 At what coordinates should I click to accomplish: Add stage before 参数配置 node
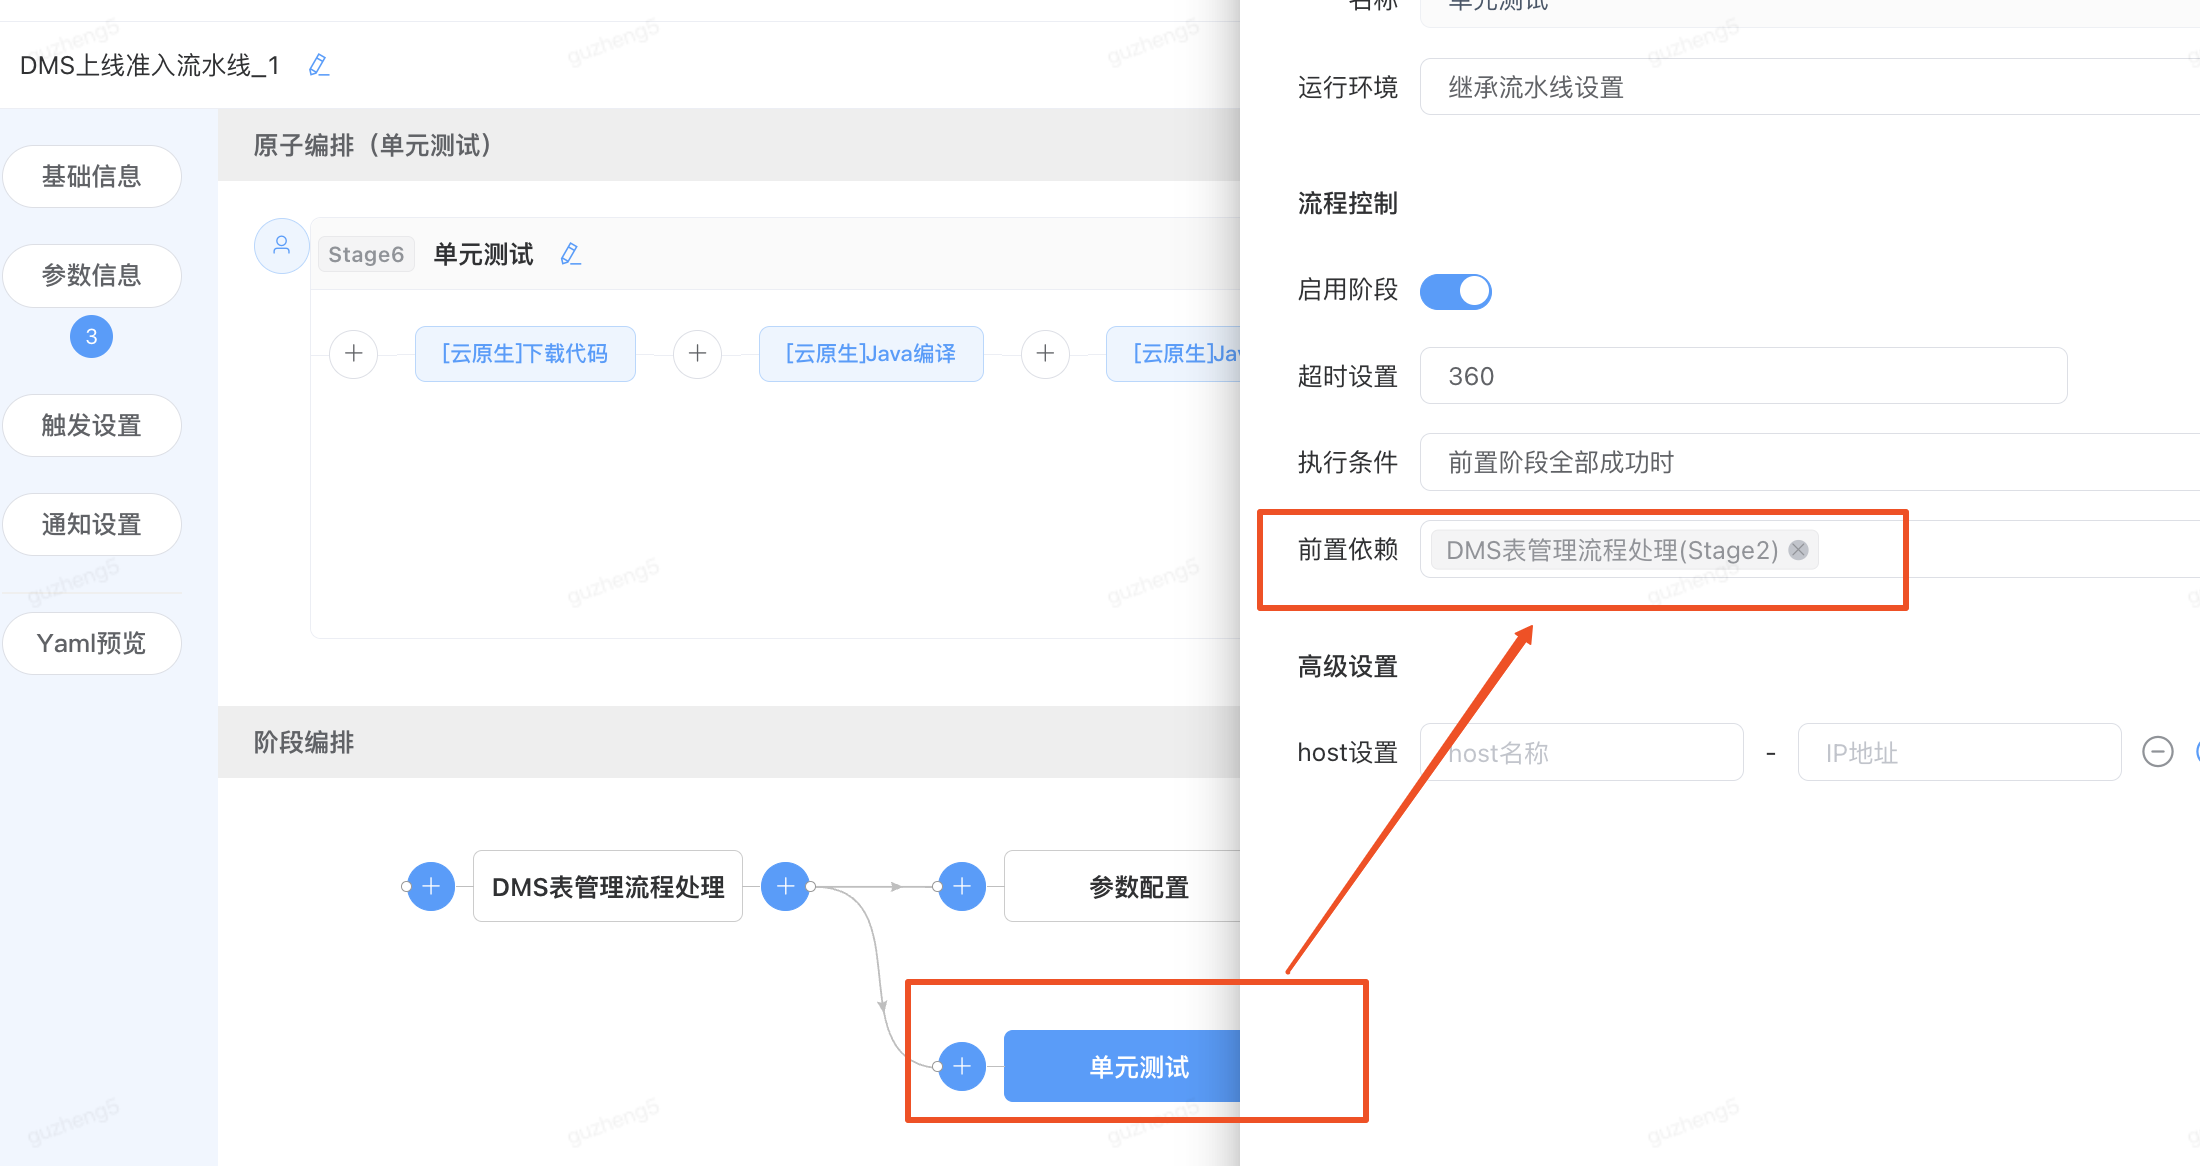962,886
